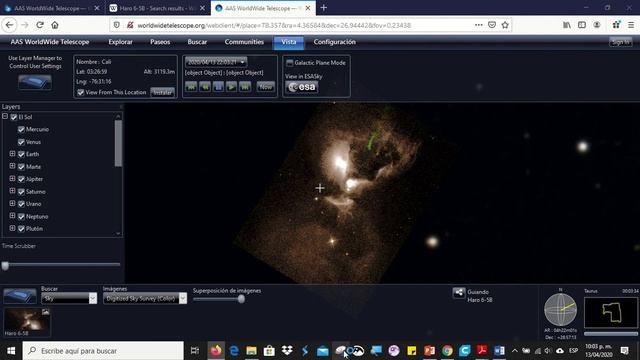Open the Firefox hamburger menu
The height and width of the screenshot is (360, 640).
pos(631,25)
